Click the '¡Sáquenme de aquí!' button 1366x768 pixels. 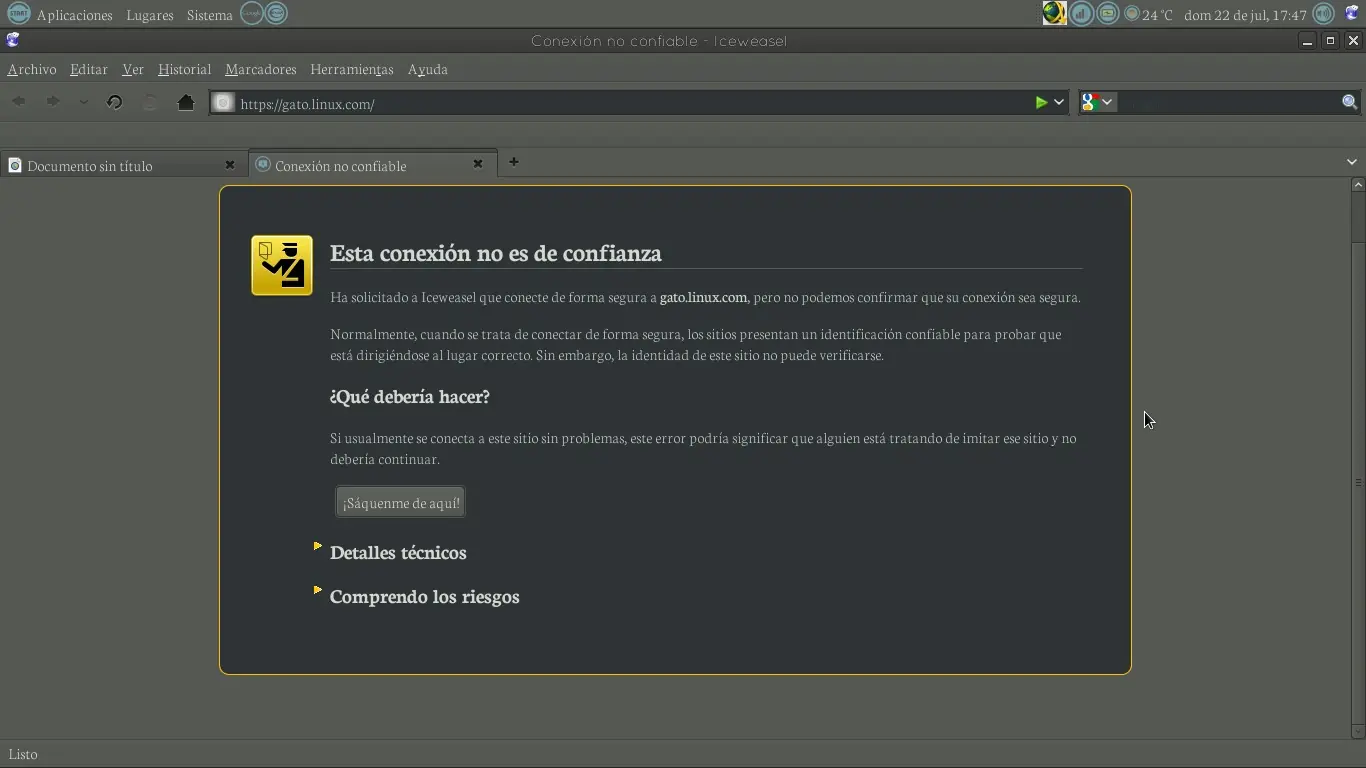401,502
